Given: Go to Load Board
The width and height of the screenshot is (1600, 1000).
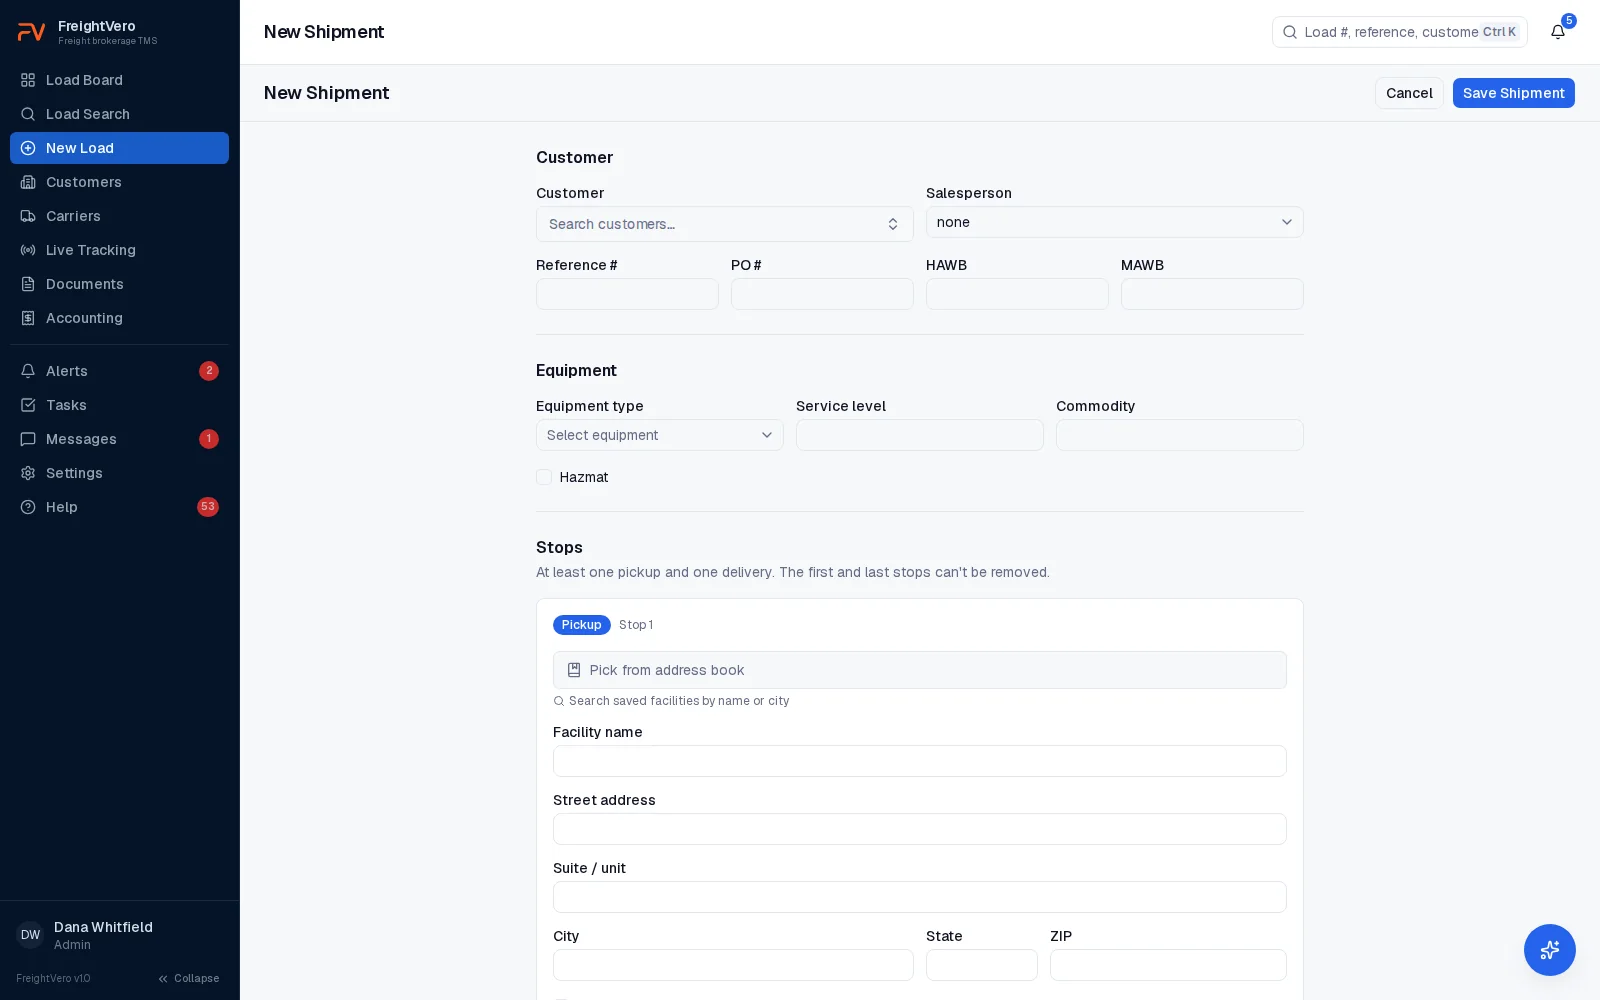Looking at the screenshot, I should coord(120,80).
